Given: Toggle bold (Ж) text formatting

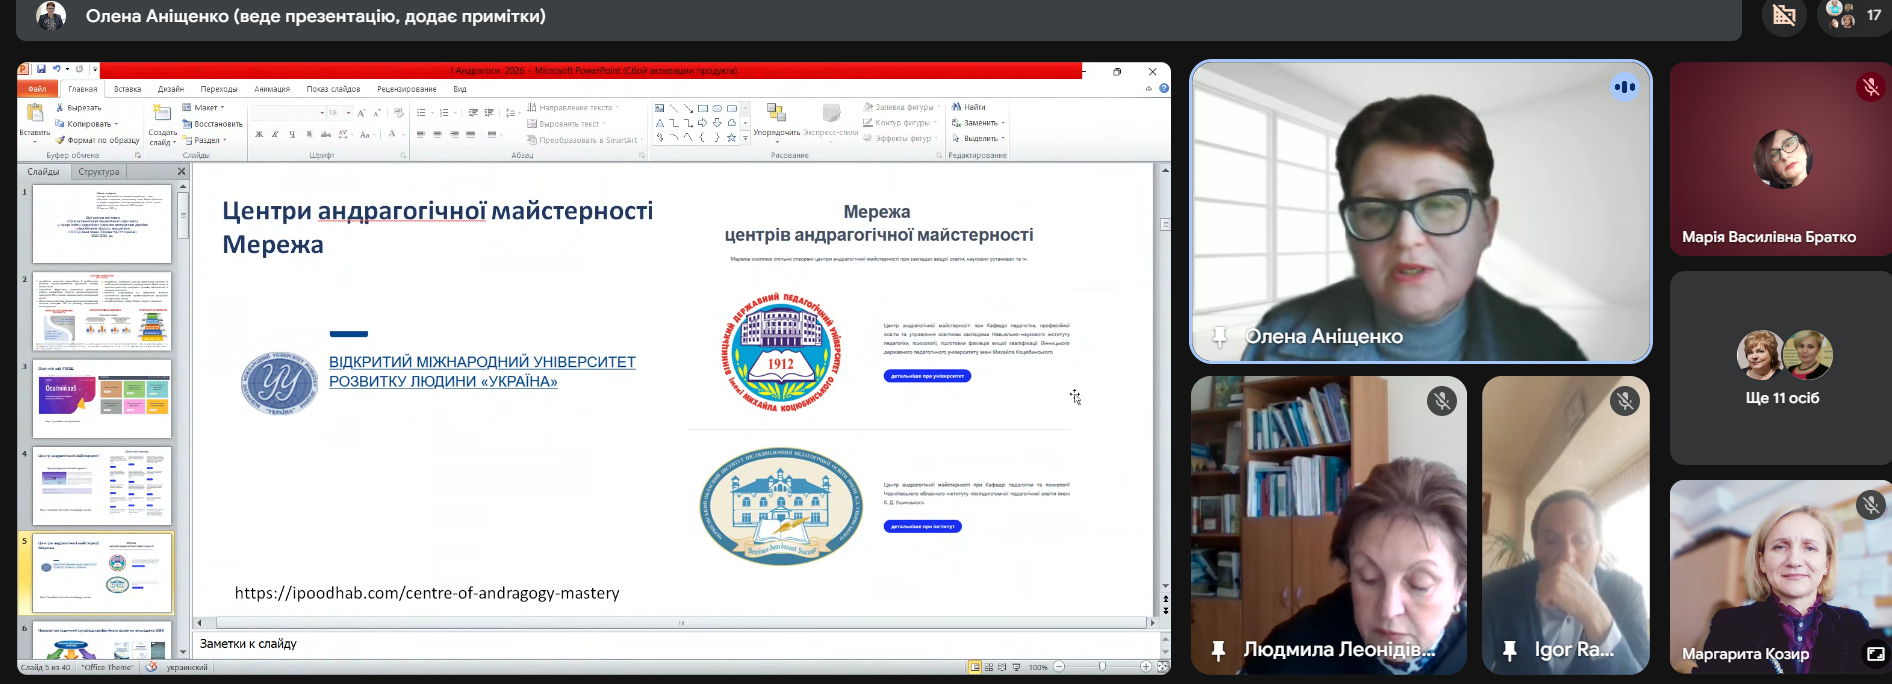Looking at the screenshot, I should (x=259, y=134).
